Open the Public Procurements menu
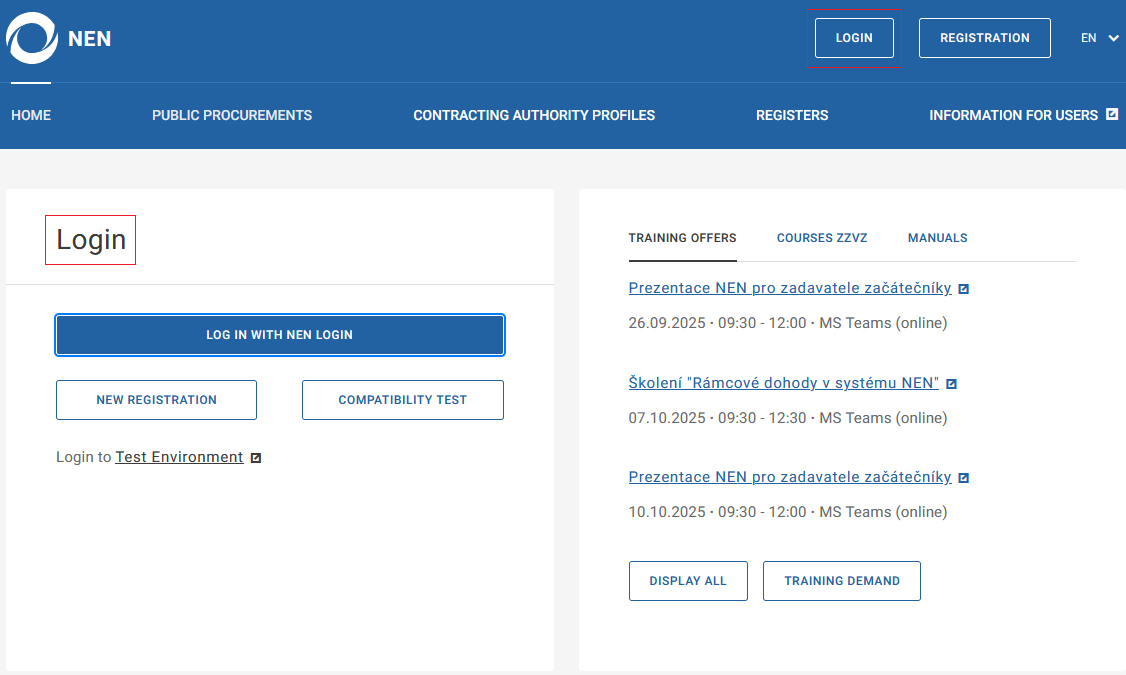Viewport: 1126px width, 675px height. 232,115
